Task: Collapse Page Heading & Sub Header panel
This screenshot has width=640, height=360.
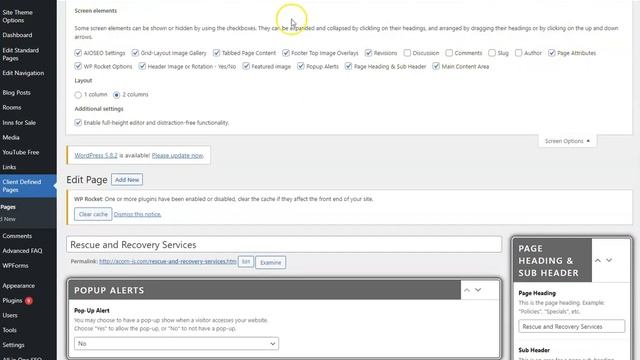Action: click(x=552, y=260)
